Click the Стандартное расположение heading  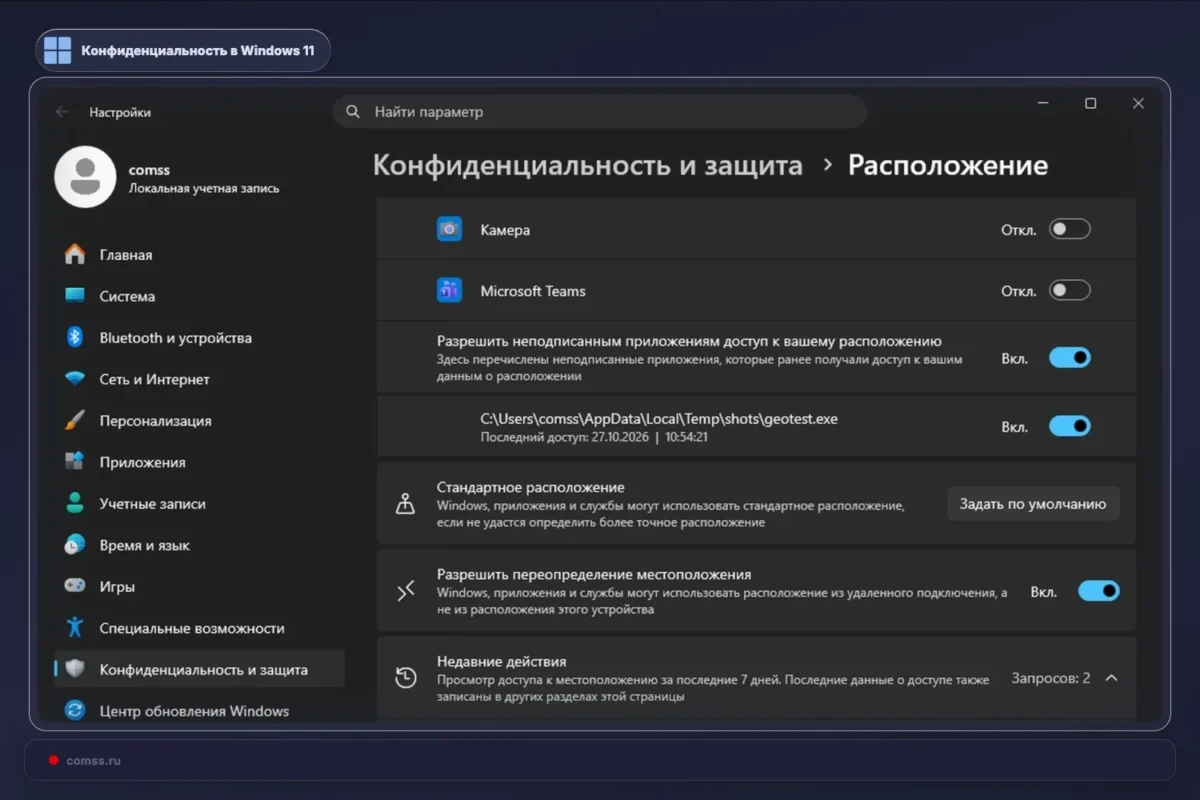(x=531, y=487)
